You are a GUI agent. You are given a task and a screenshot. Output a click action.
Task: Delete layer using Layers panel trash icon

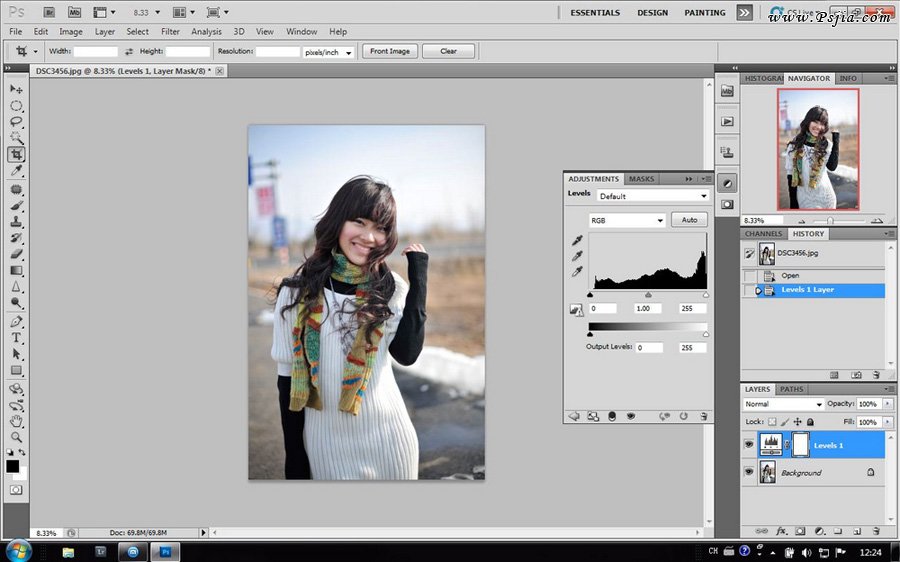pos(876,531)
